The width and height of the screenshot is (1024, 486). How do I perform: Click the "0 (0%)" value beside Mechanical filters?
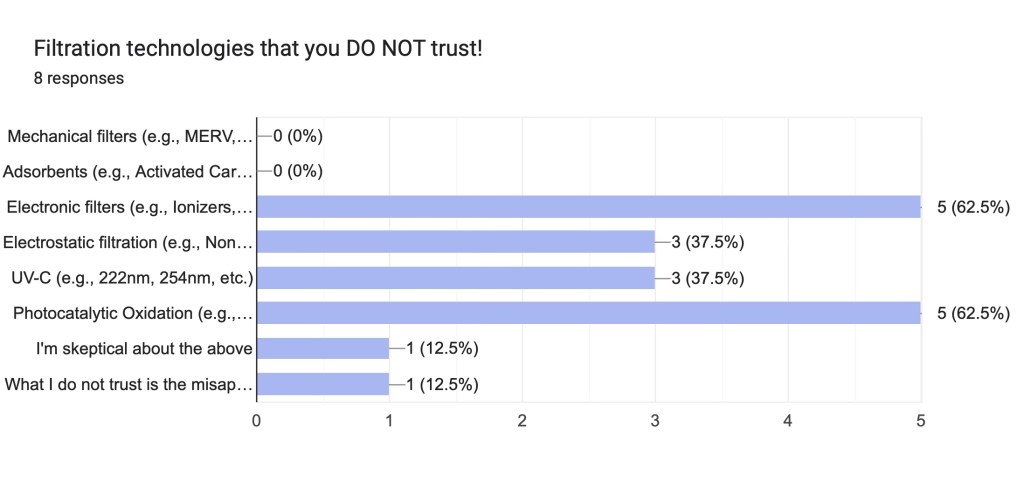[298, 136]
